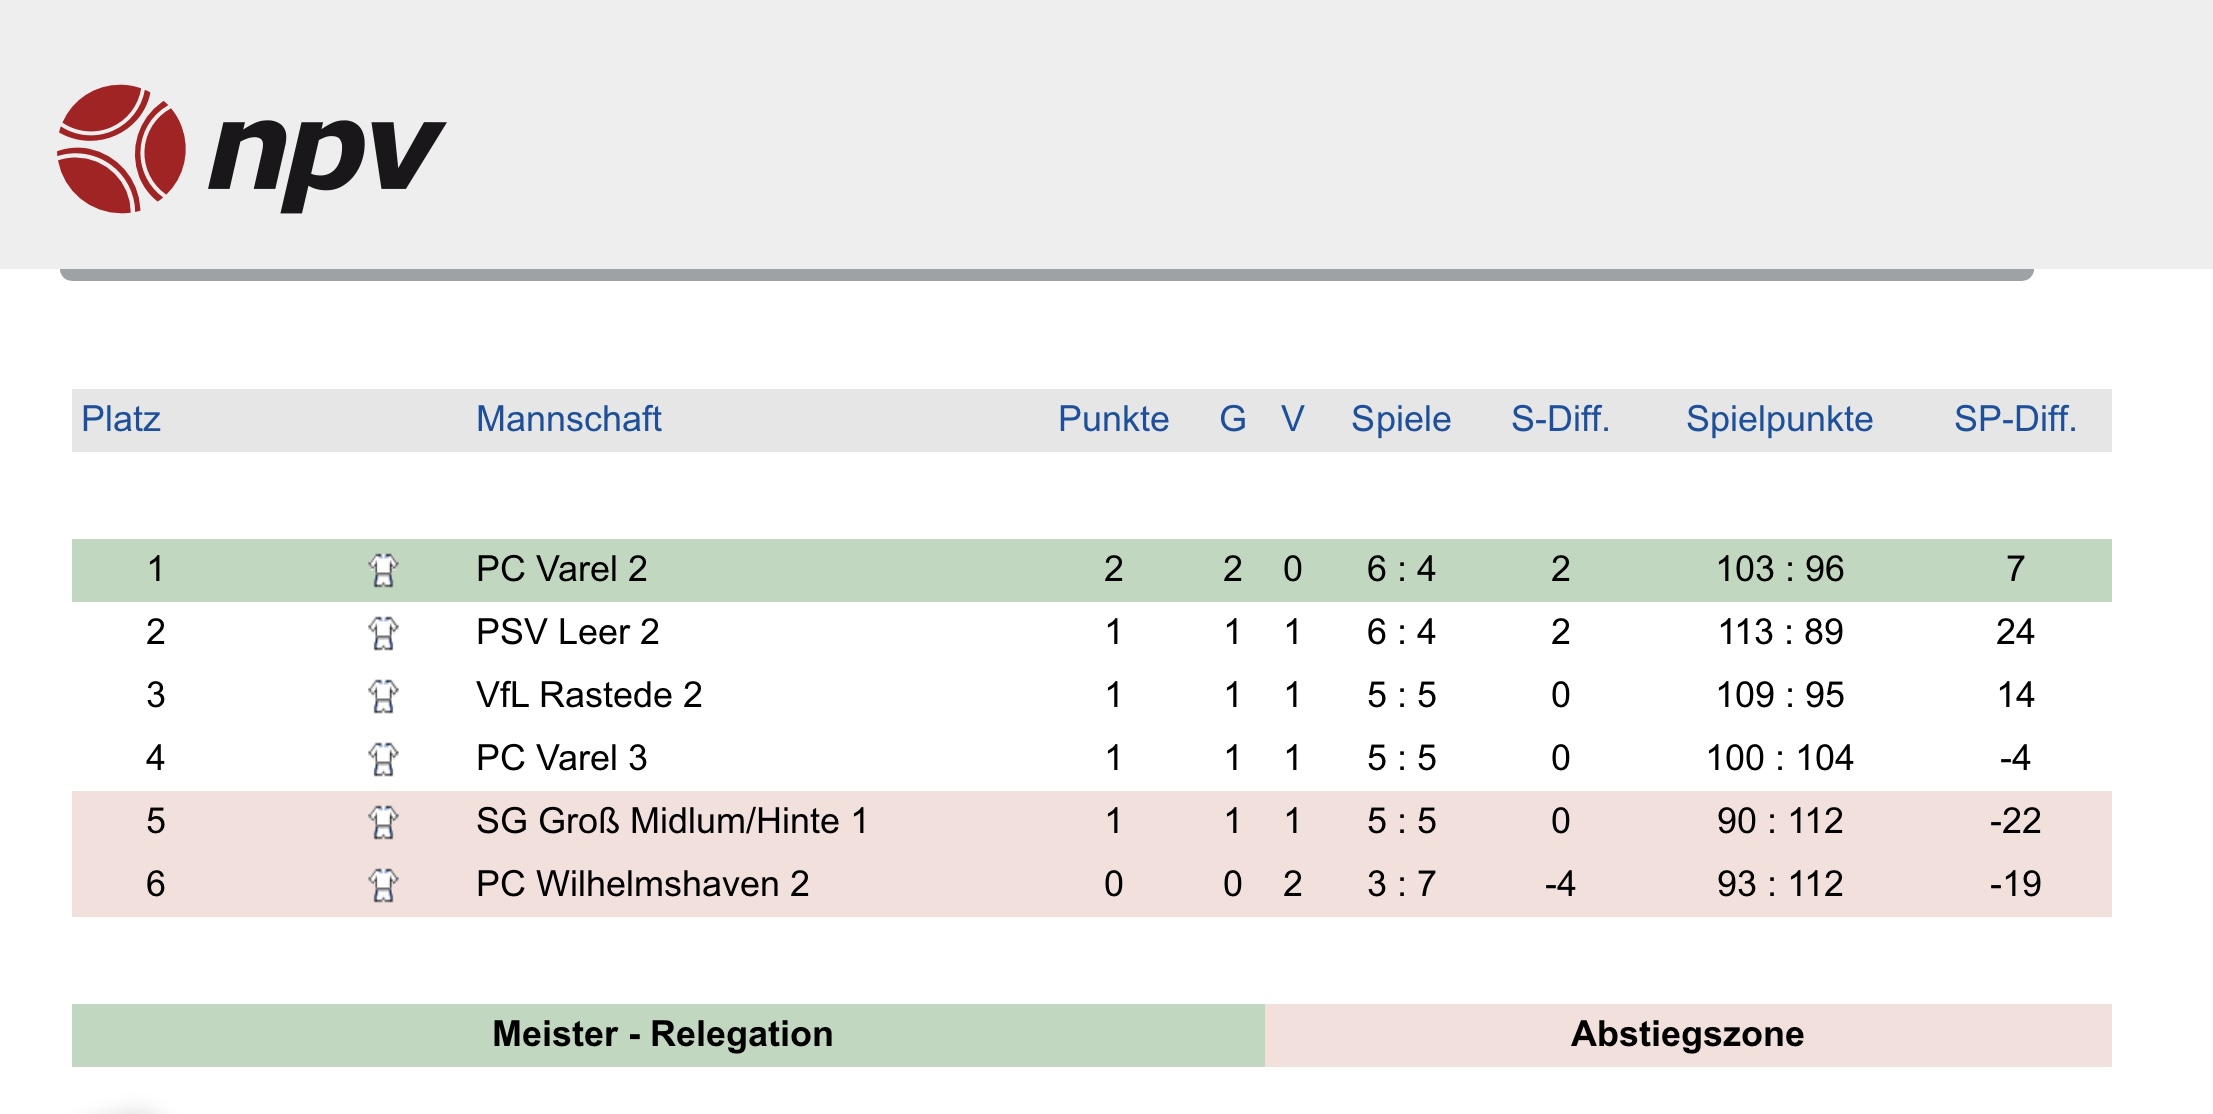
Task: Select the S-Diff. column header
Action: (1560, 419)
